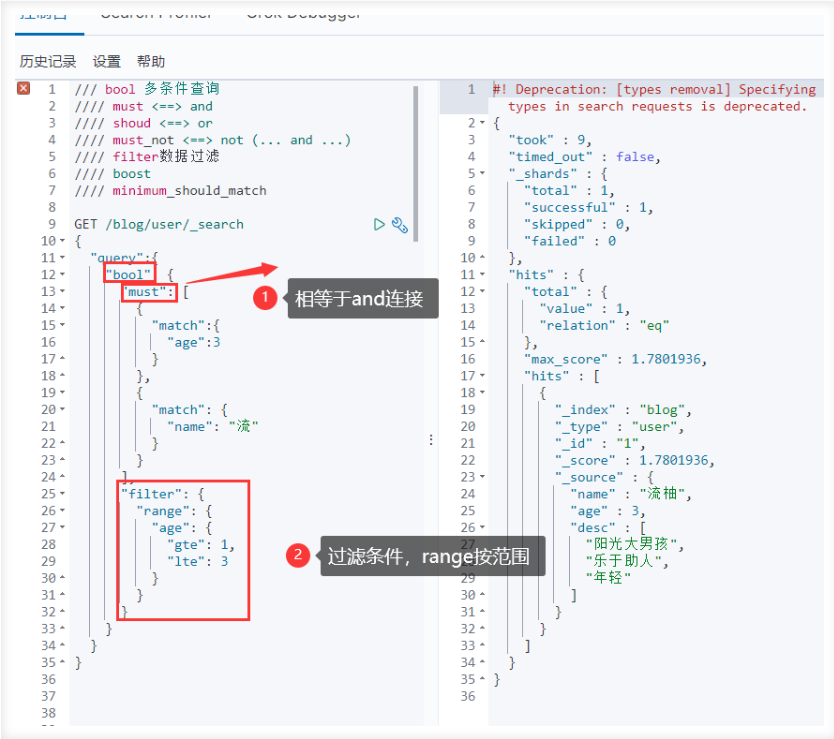Viewport: 834px width, 739px height.
Task: Open the 设置 settings menu
Action: (x=107, y=62)
